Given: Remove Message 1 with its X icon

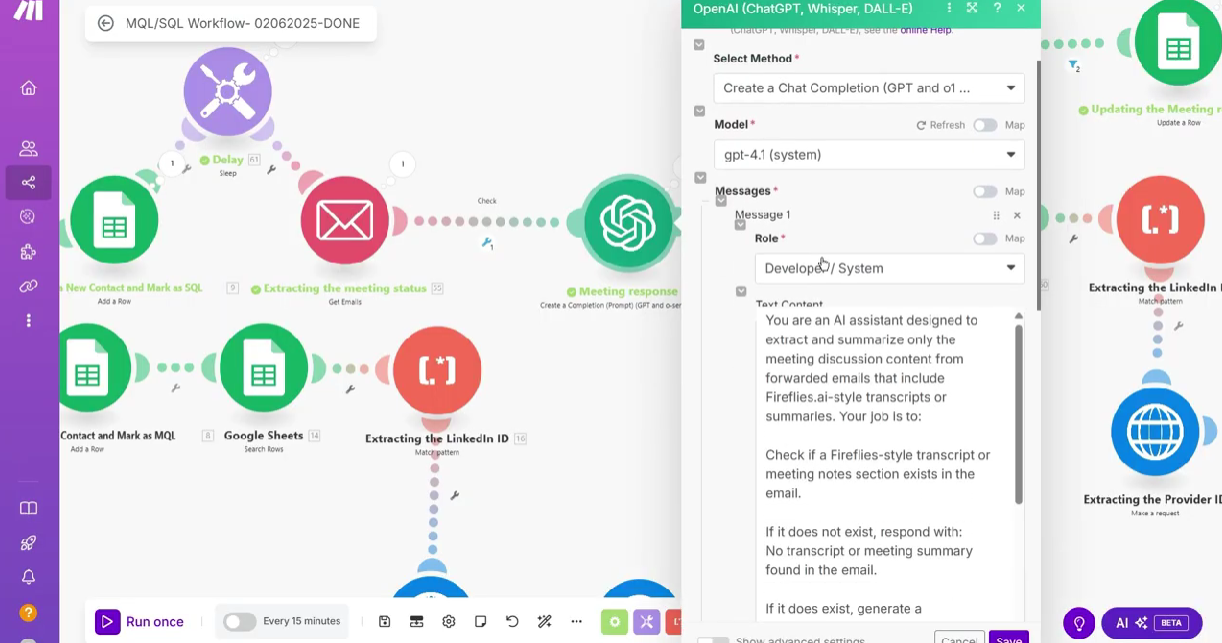Looking at the screenshot, I should (x=1017, y=215).
